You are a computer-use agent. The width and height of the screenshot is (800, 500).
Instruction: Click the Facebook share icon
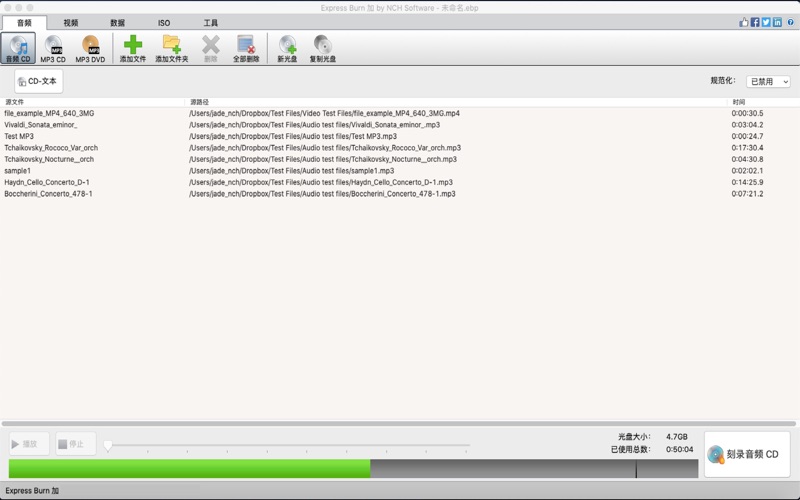pyautogui.click(x=755, y=22)
